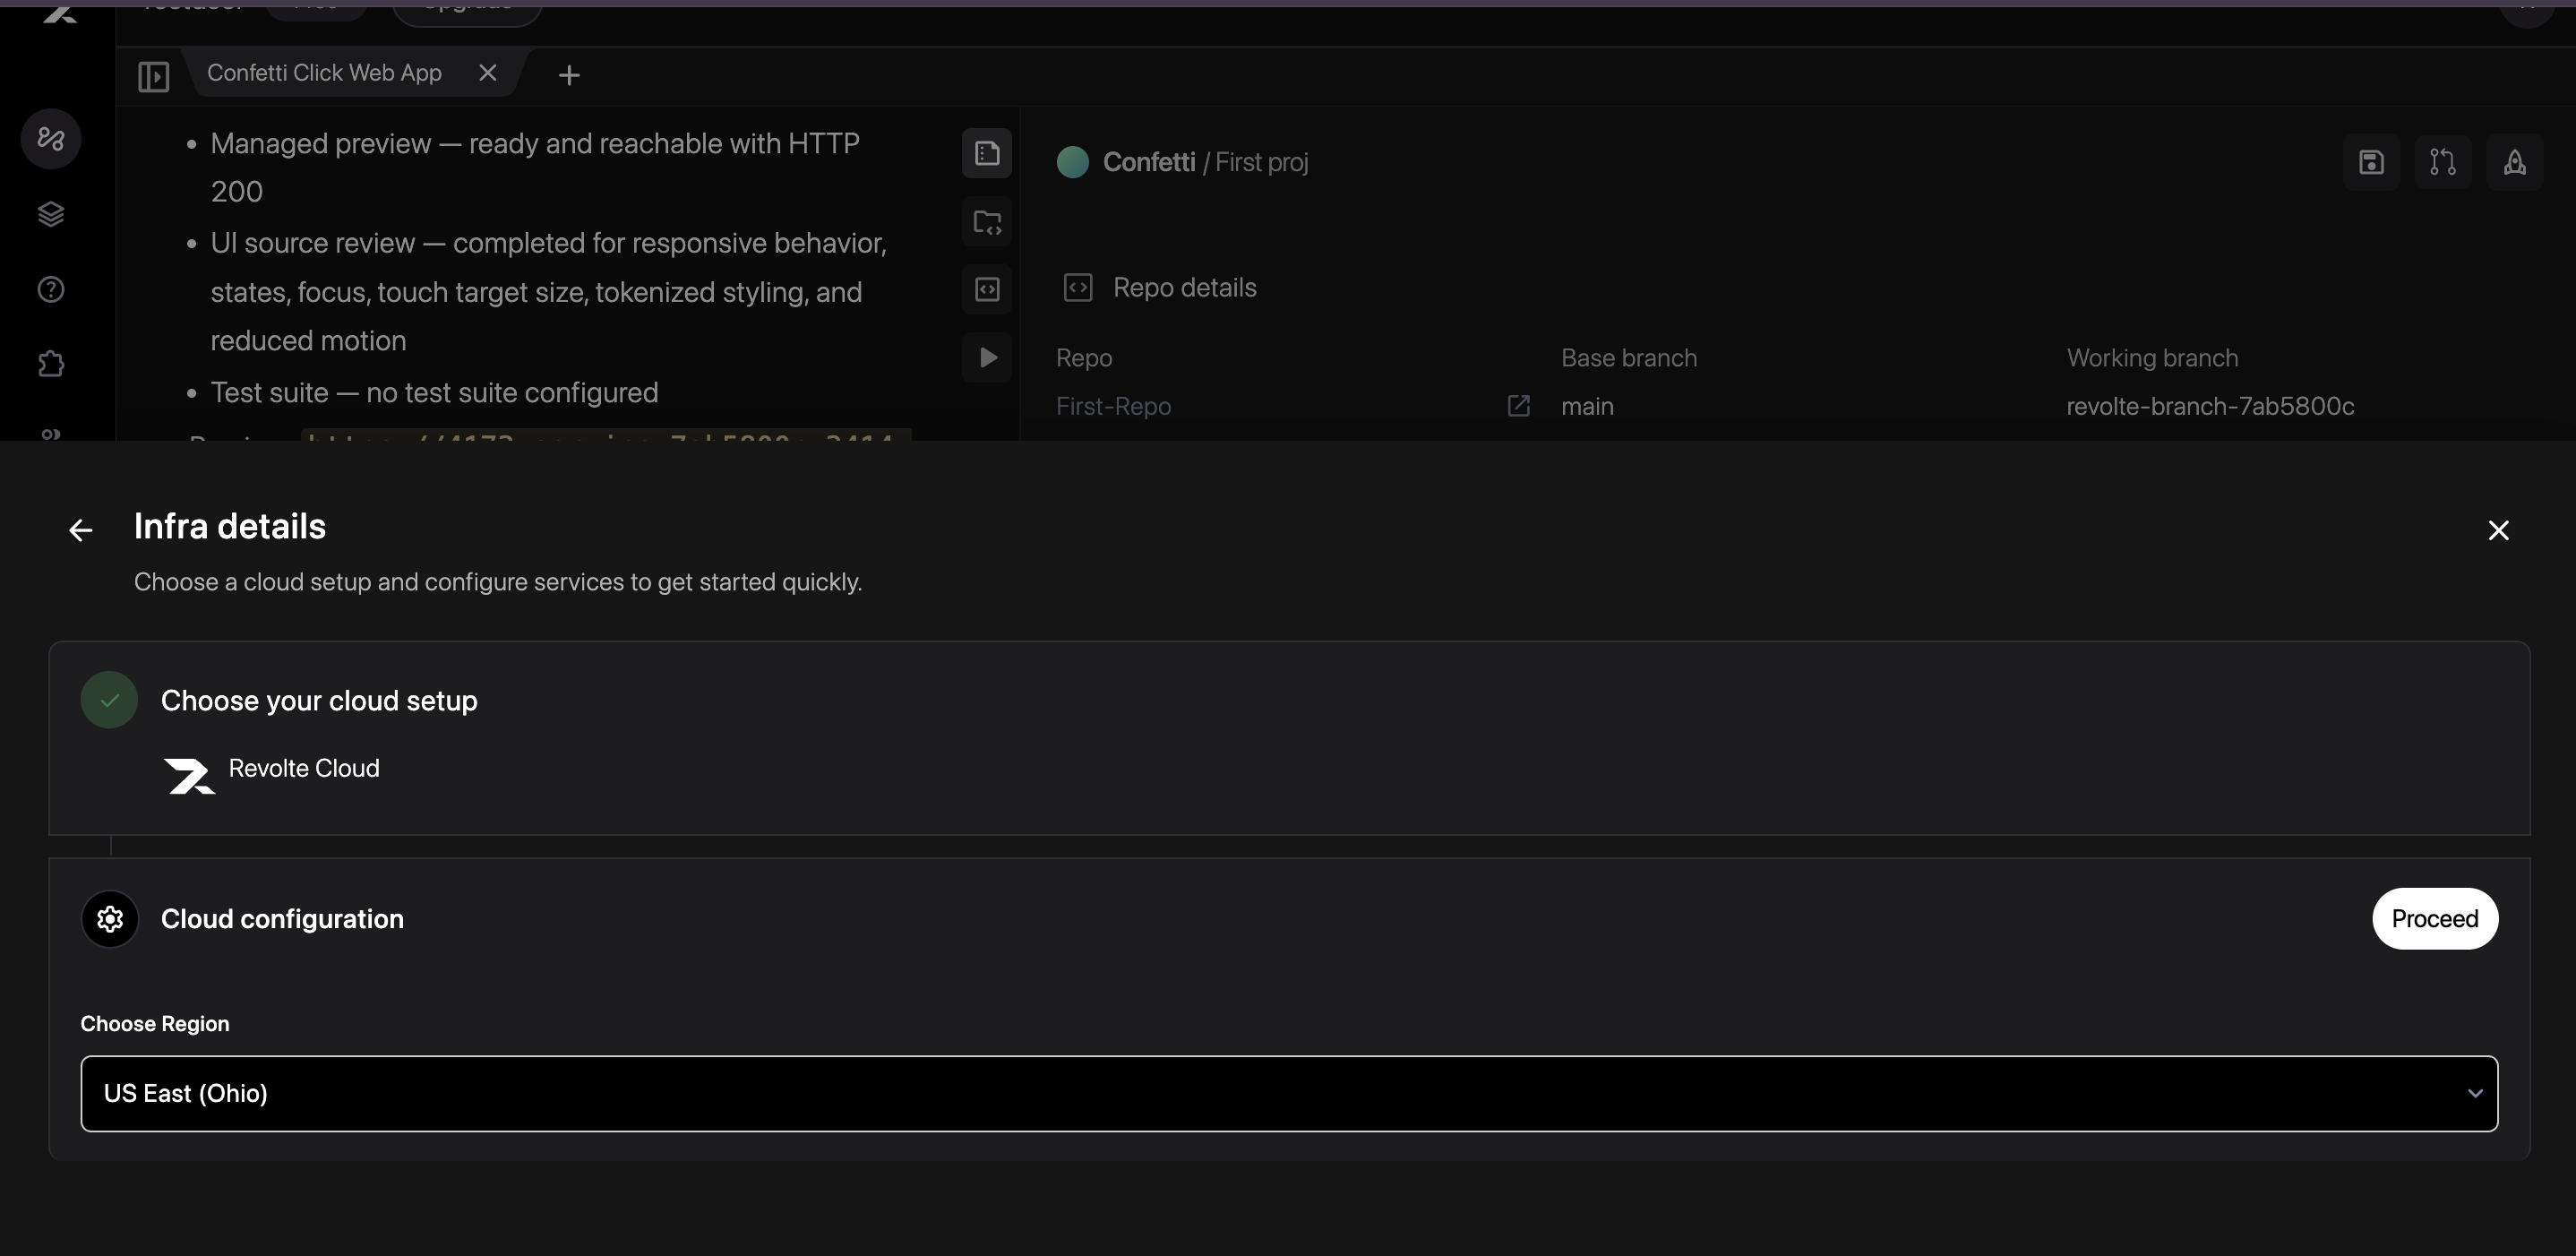Click the region dropdown chevron arrow
This screenshot has width=2576, height=1256.
tap(2475, 1094)
